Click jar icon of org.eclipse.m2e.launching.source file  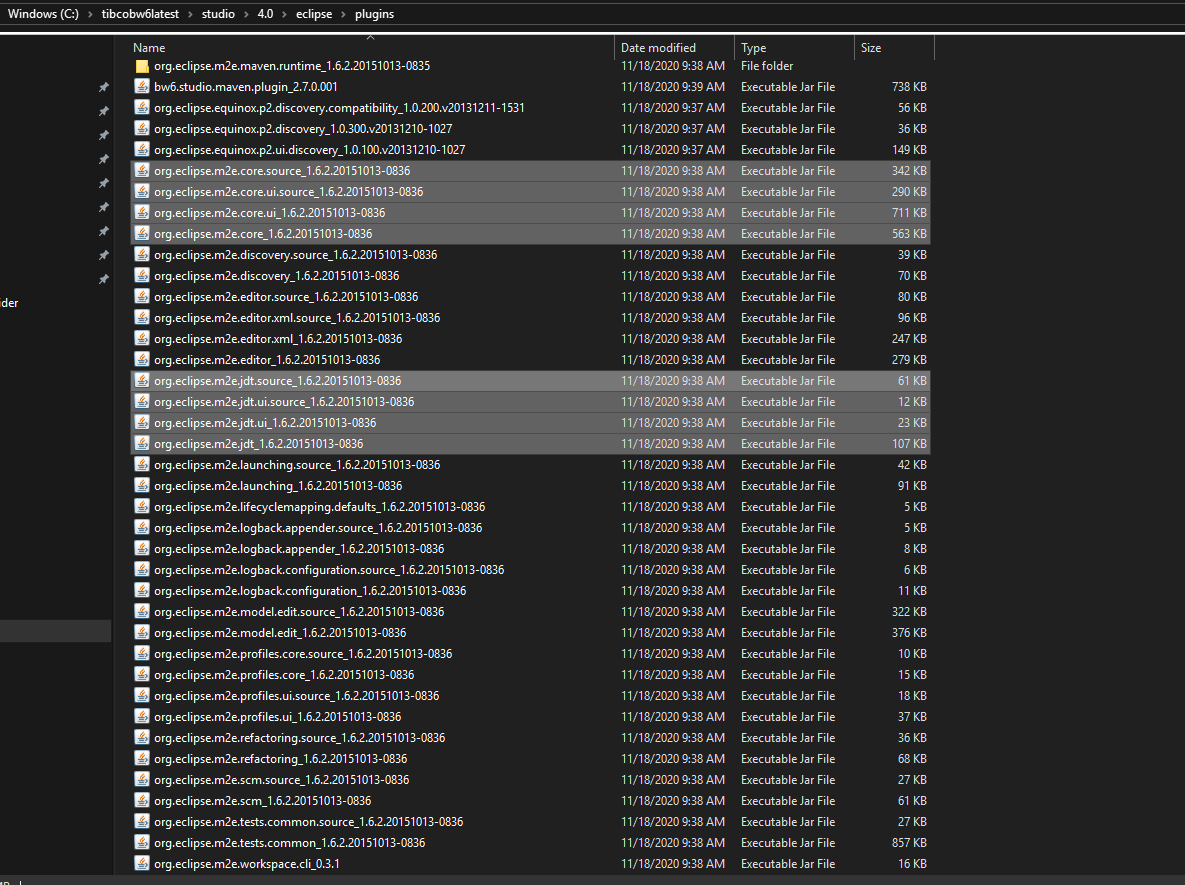[141, 465]
